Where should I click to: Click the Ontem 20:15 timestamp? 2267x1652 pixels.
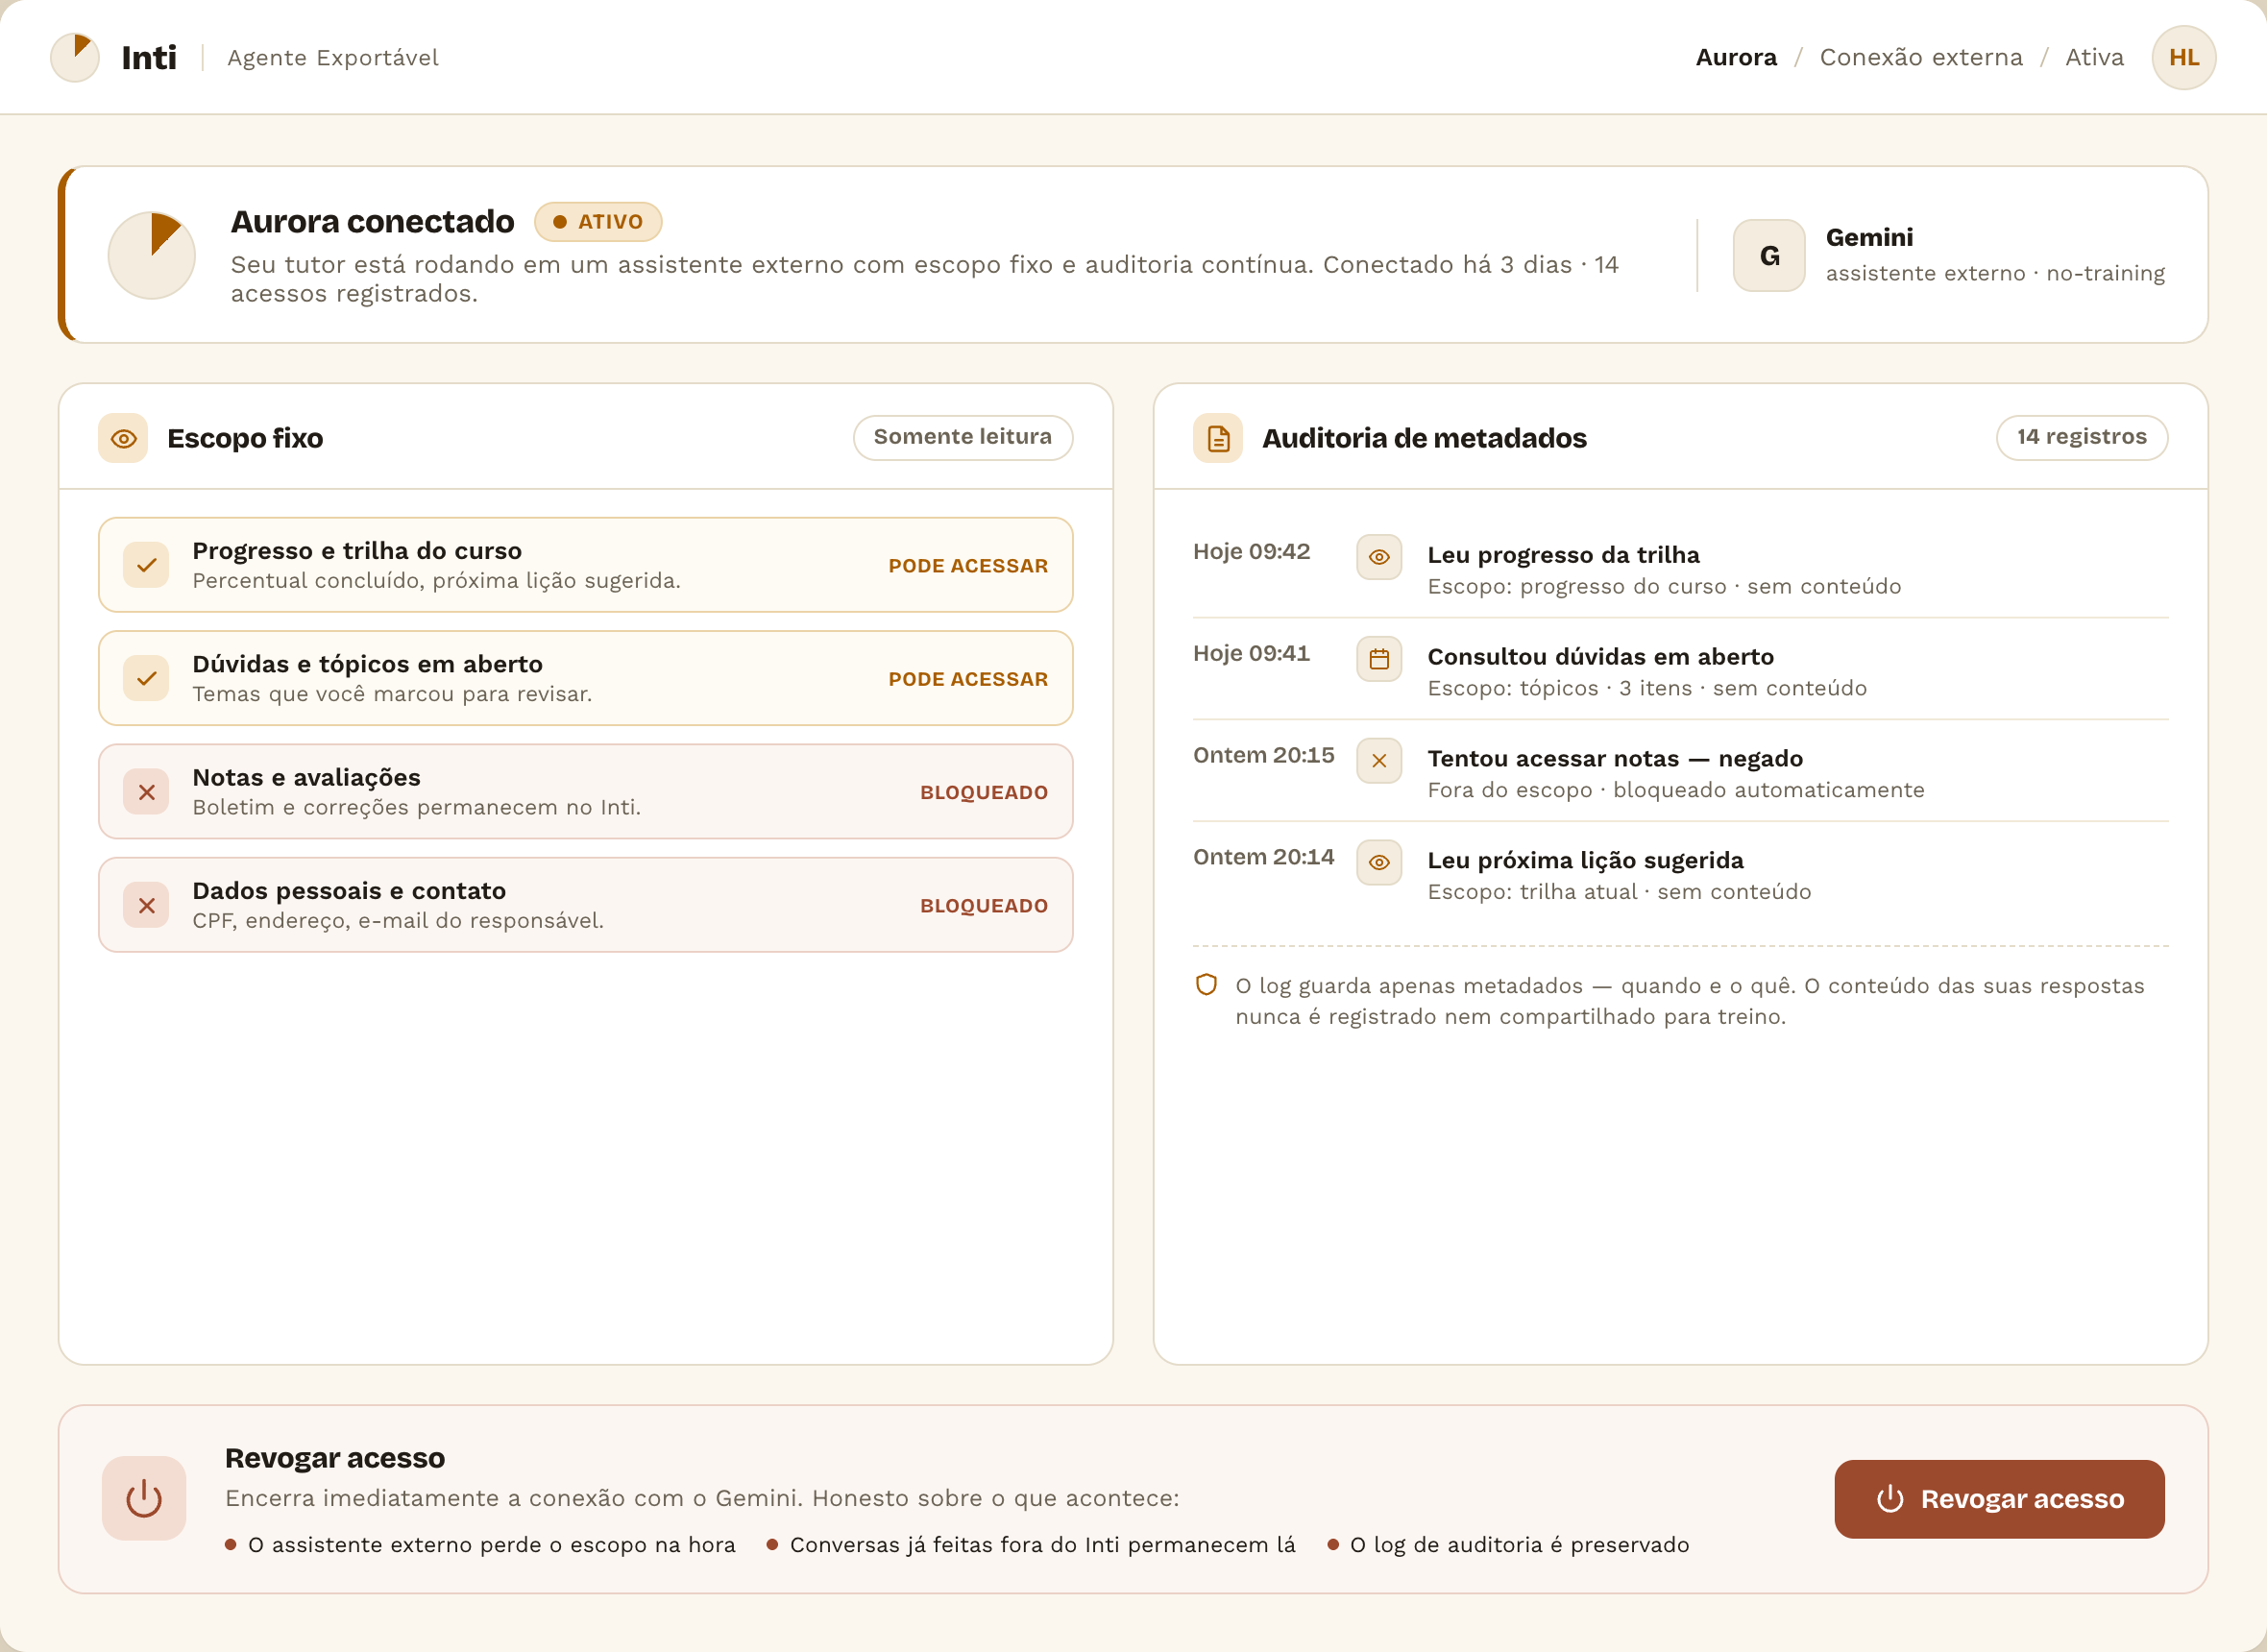coord(1263,755)
